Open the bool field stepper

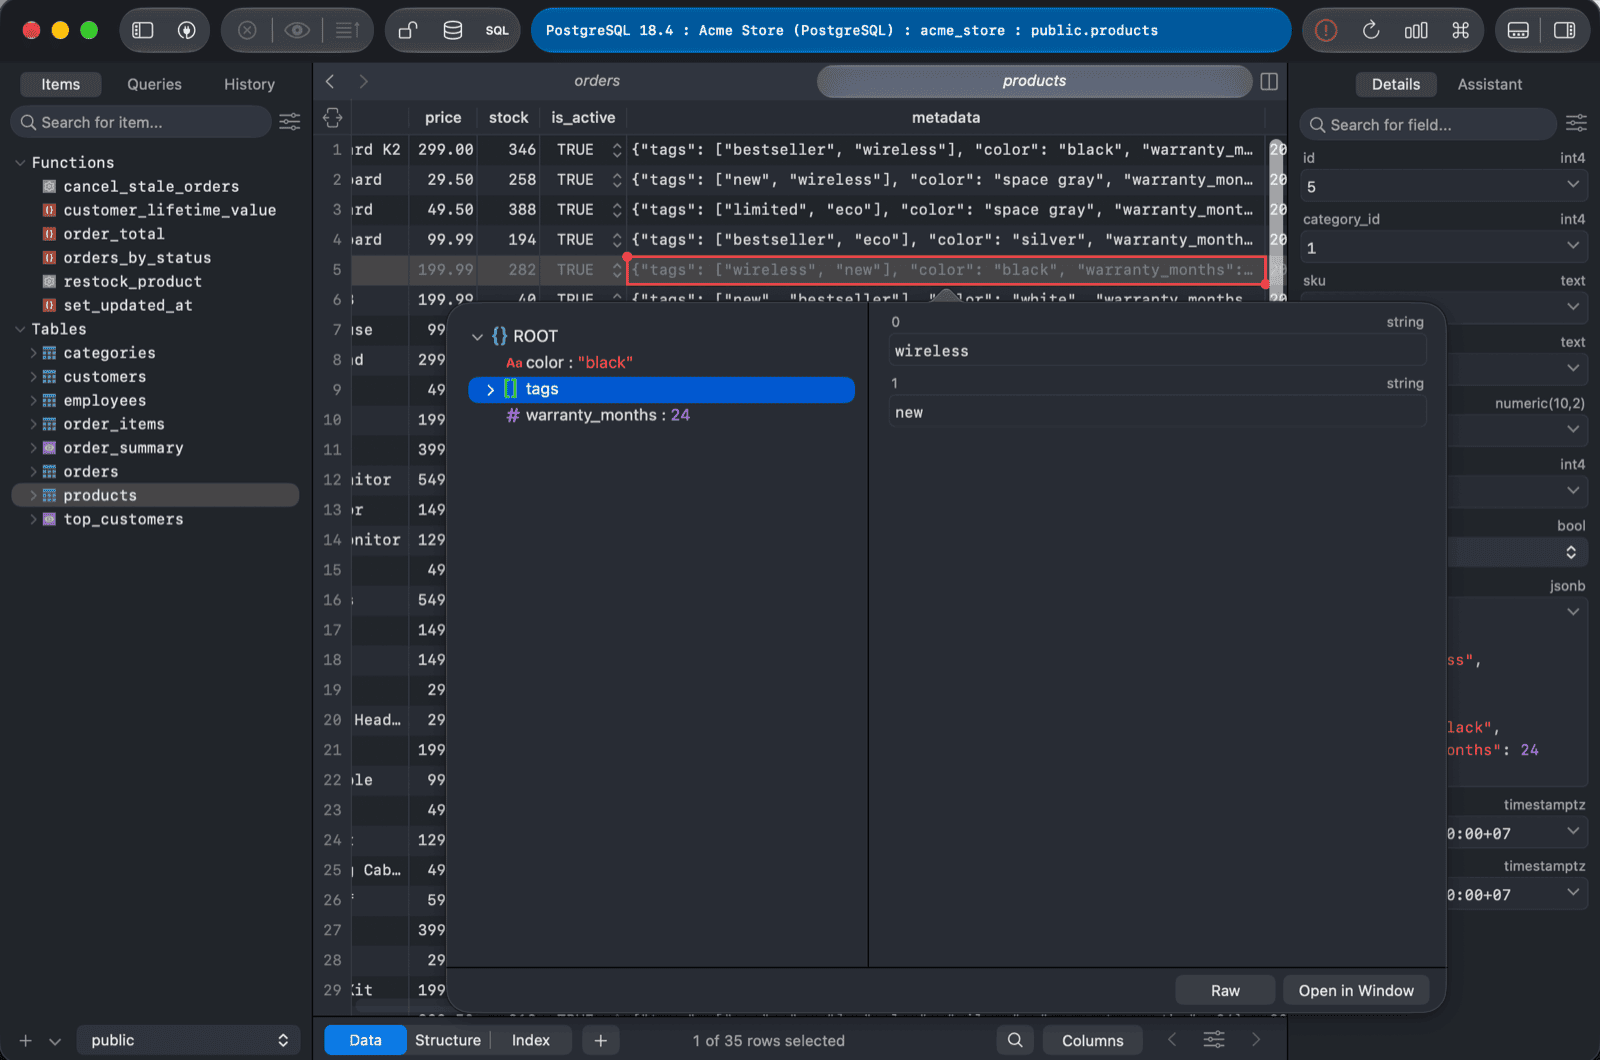[1571, 552]
